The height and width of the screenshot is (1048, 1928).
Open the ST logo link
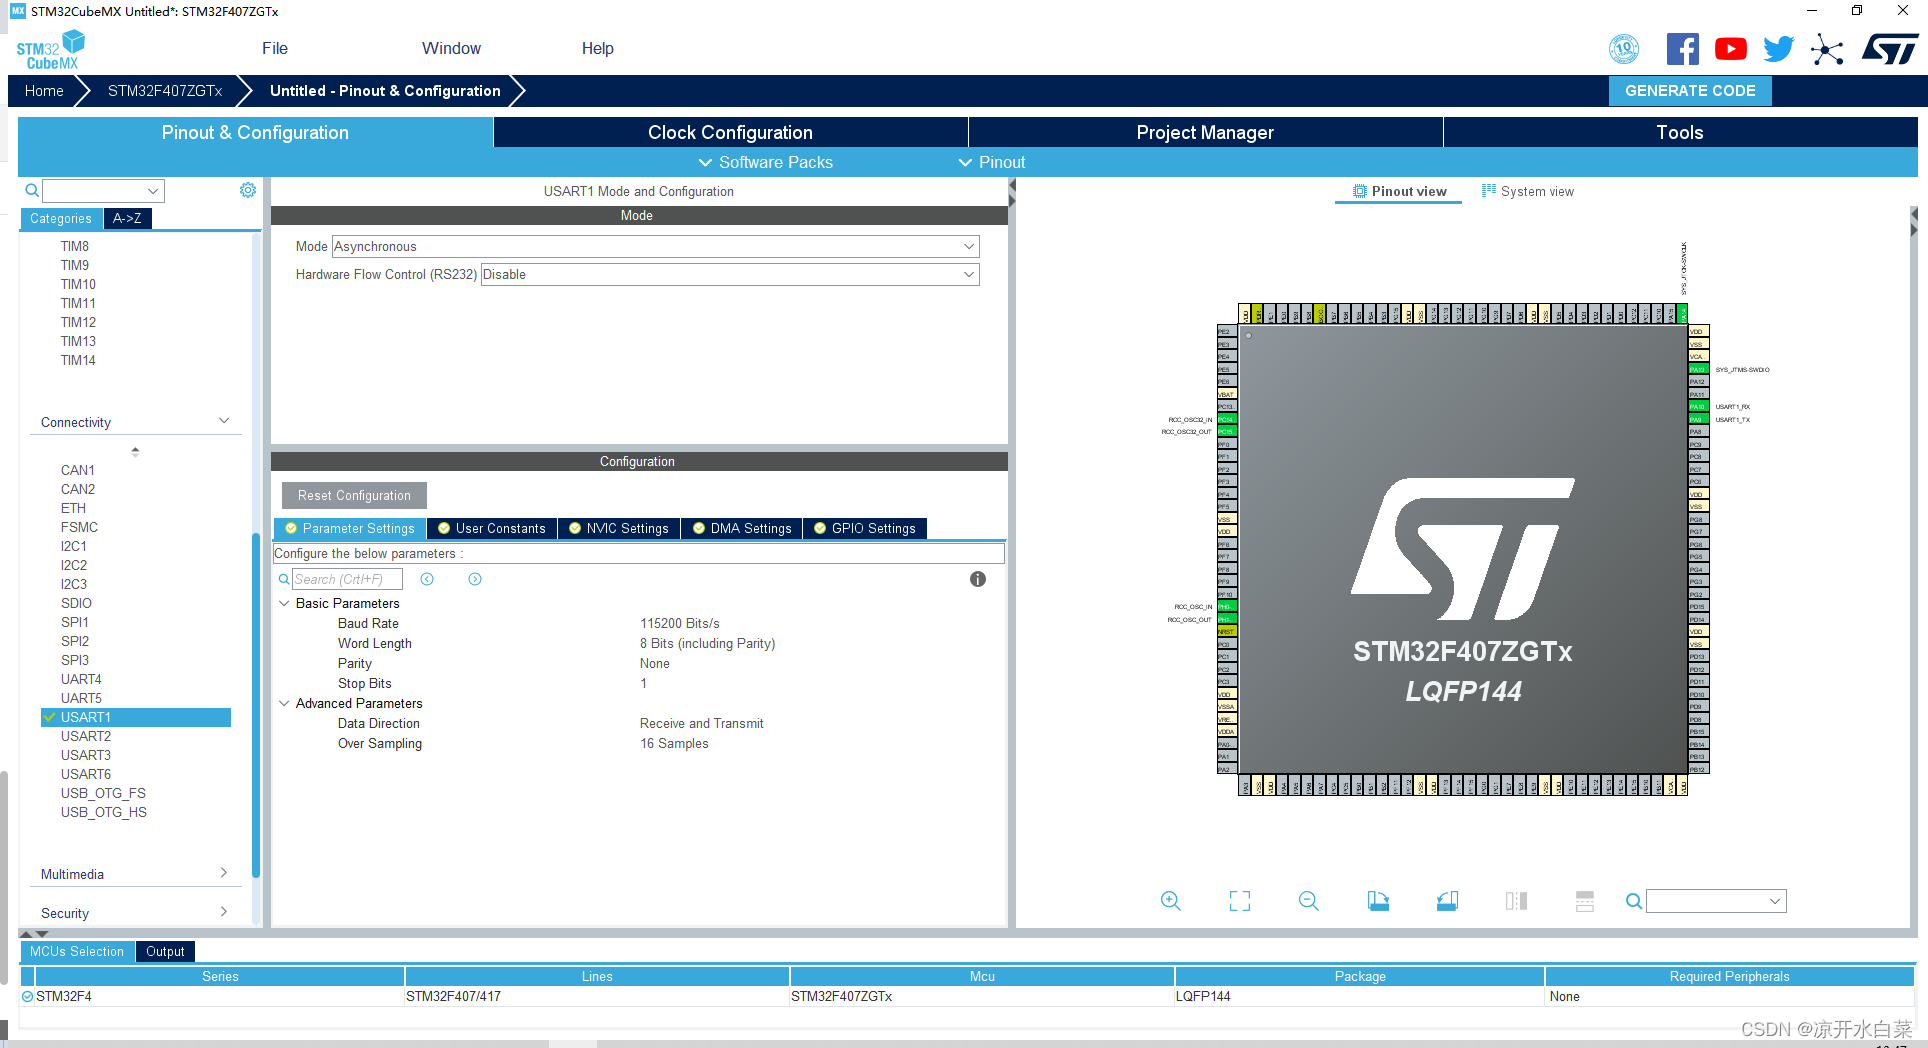point(1890,48)
